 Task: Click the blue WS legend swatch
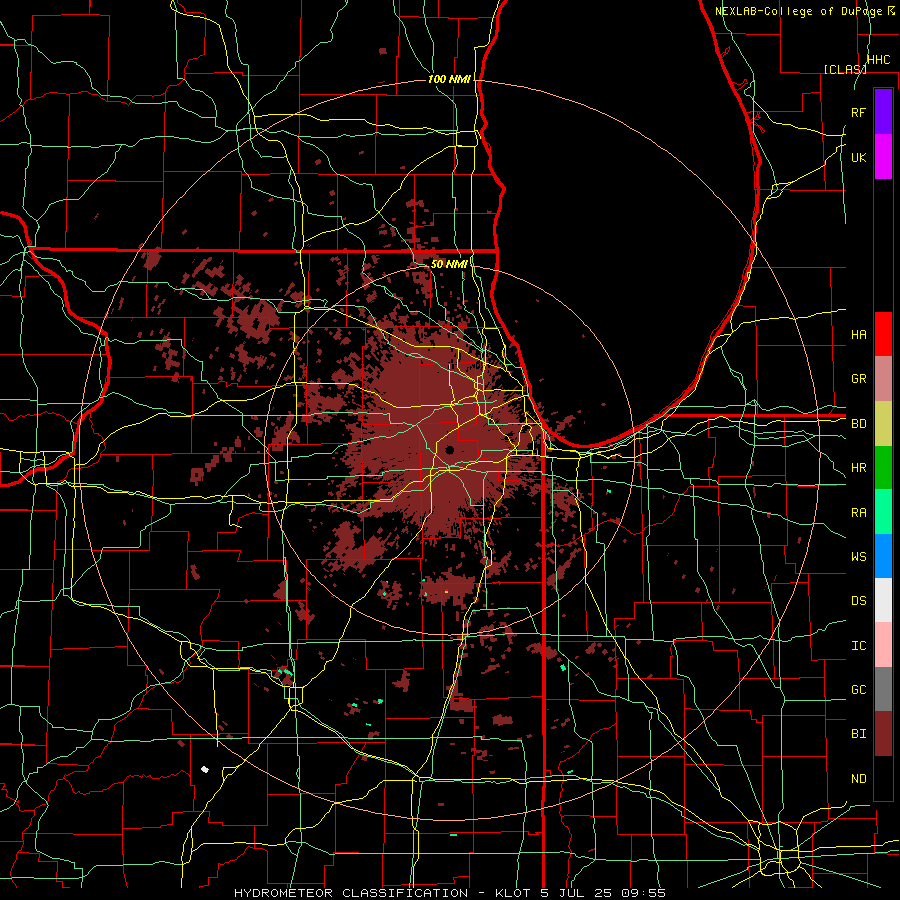[883, 556]
